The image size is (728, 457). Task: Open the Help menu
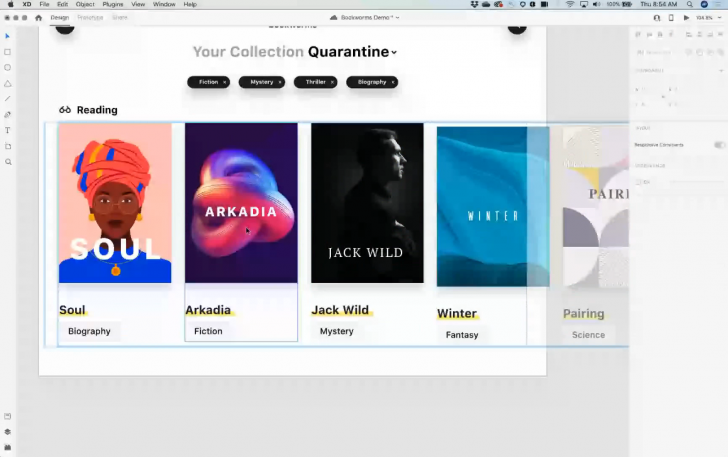point(190,4)
